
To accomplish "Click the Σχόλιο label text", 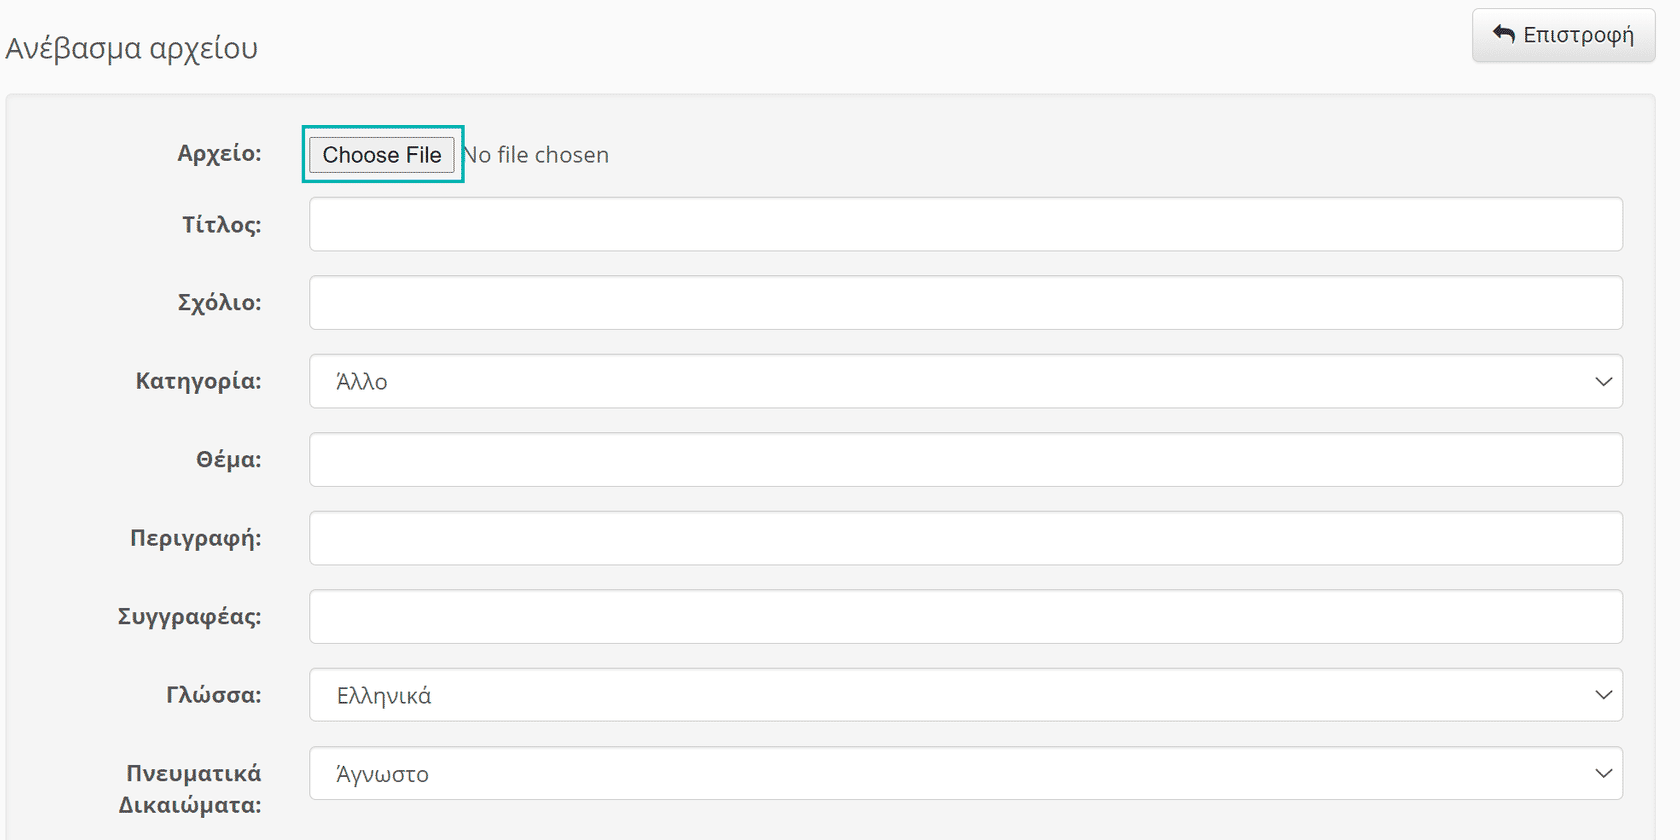I will tap(219, 303).
